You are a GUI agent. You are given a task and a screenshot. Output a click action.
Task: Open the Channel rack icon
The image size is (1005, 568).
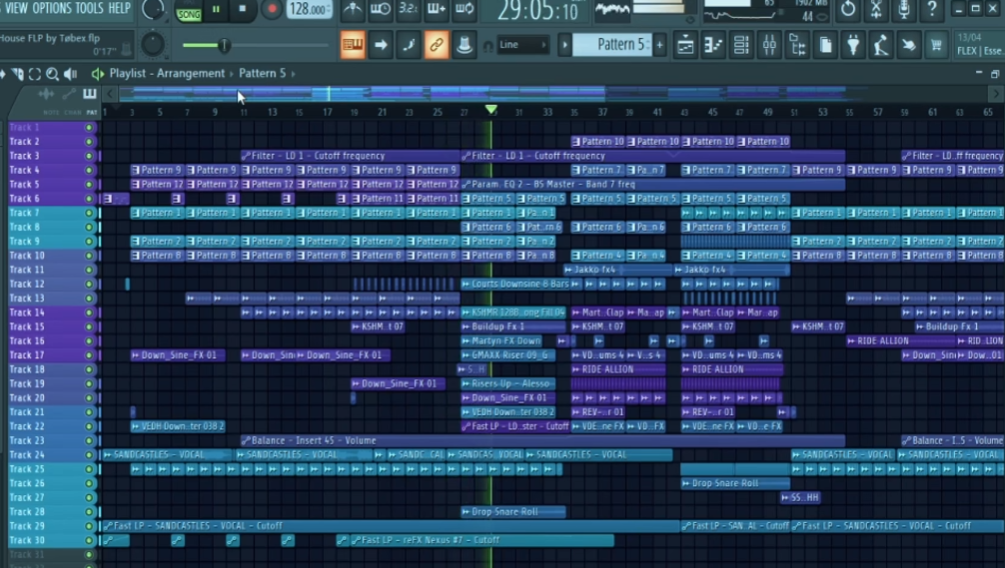click(x=742, y=45)
